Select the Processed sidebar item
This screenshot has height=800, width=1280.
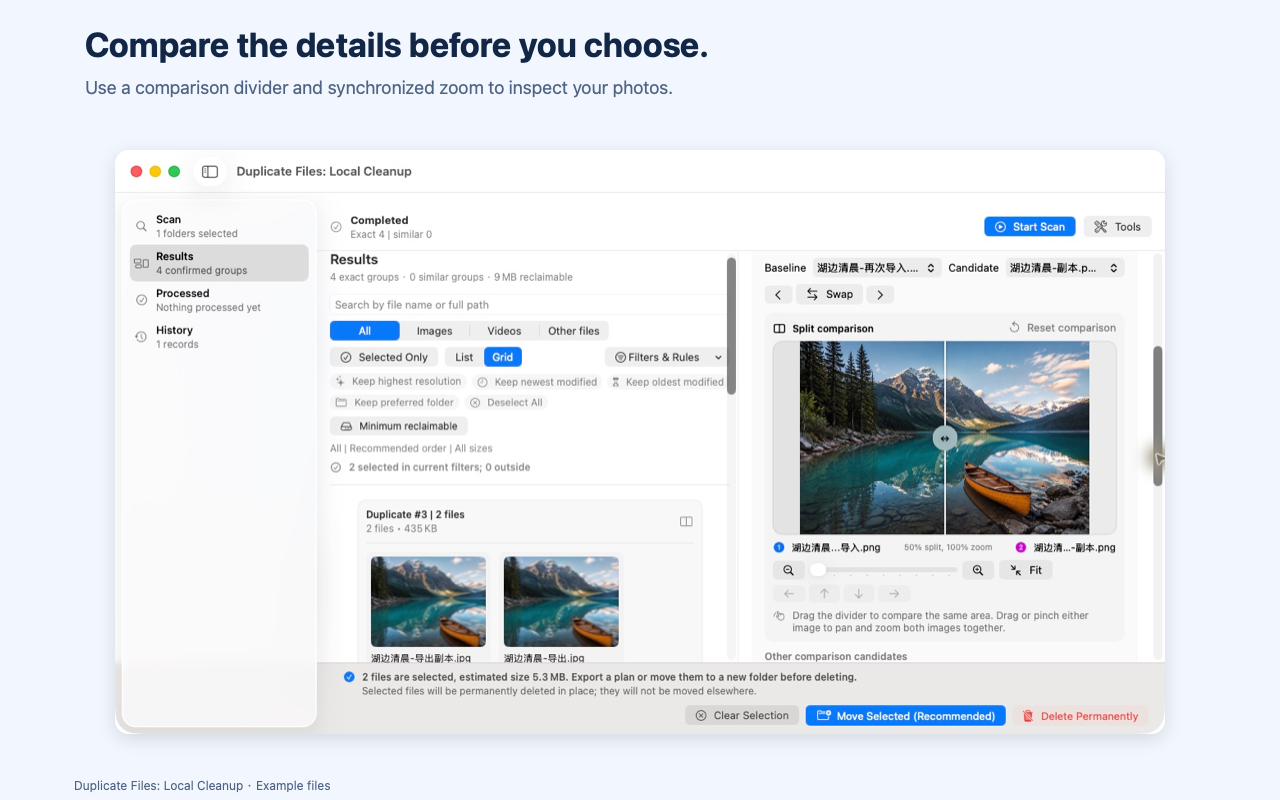click(219, 300)
